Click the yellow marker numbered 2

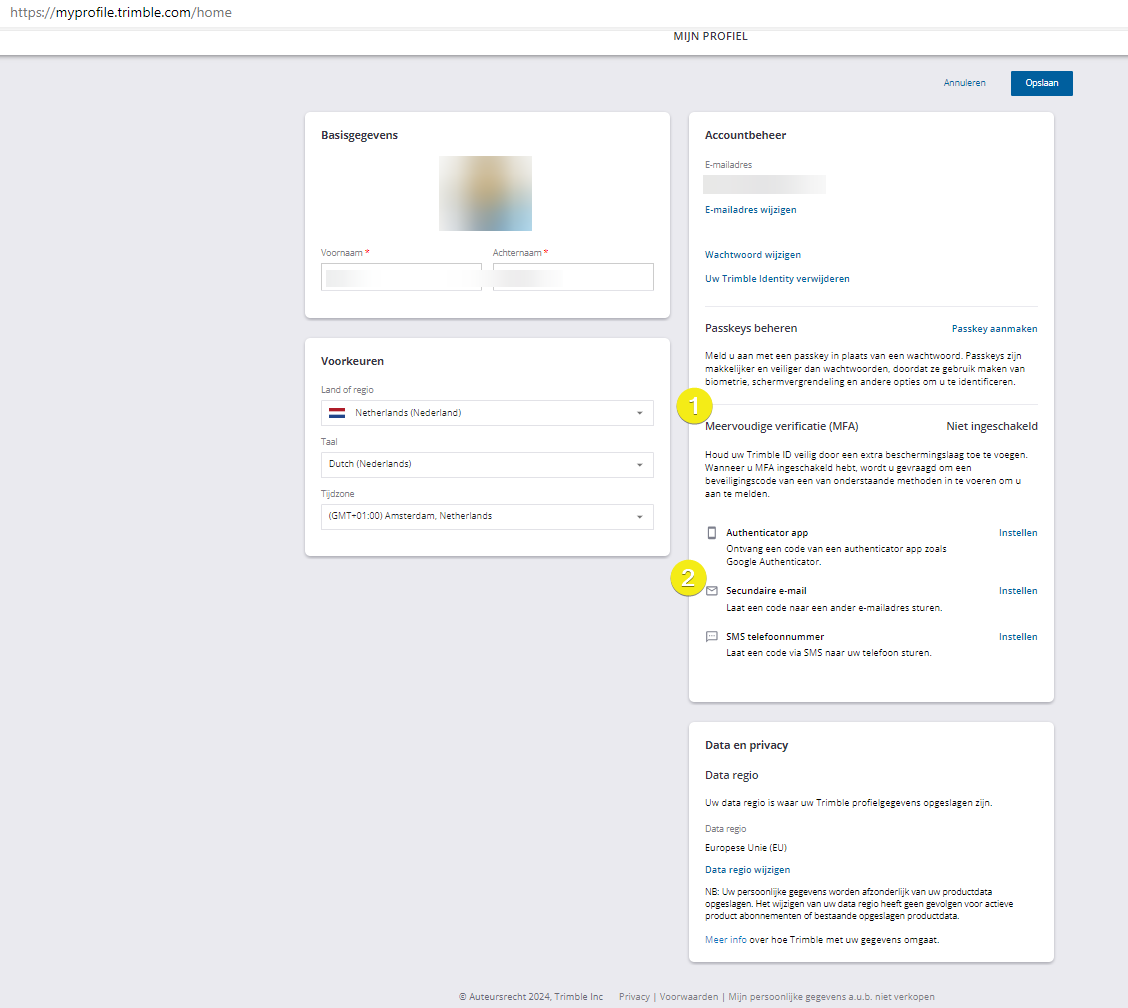[x=690, y=578]
